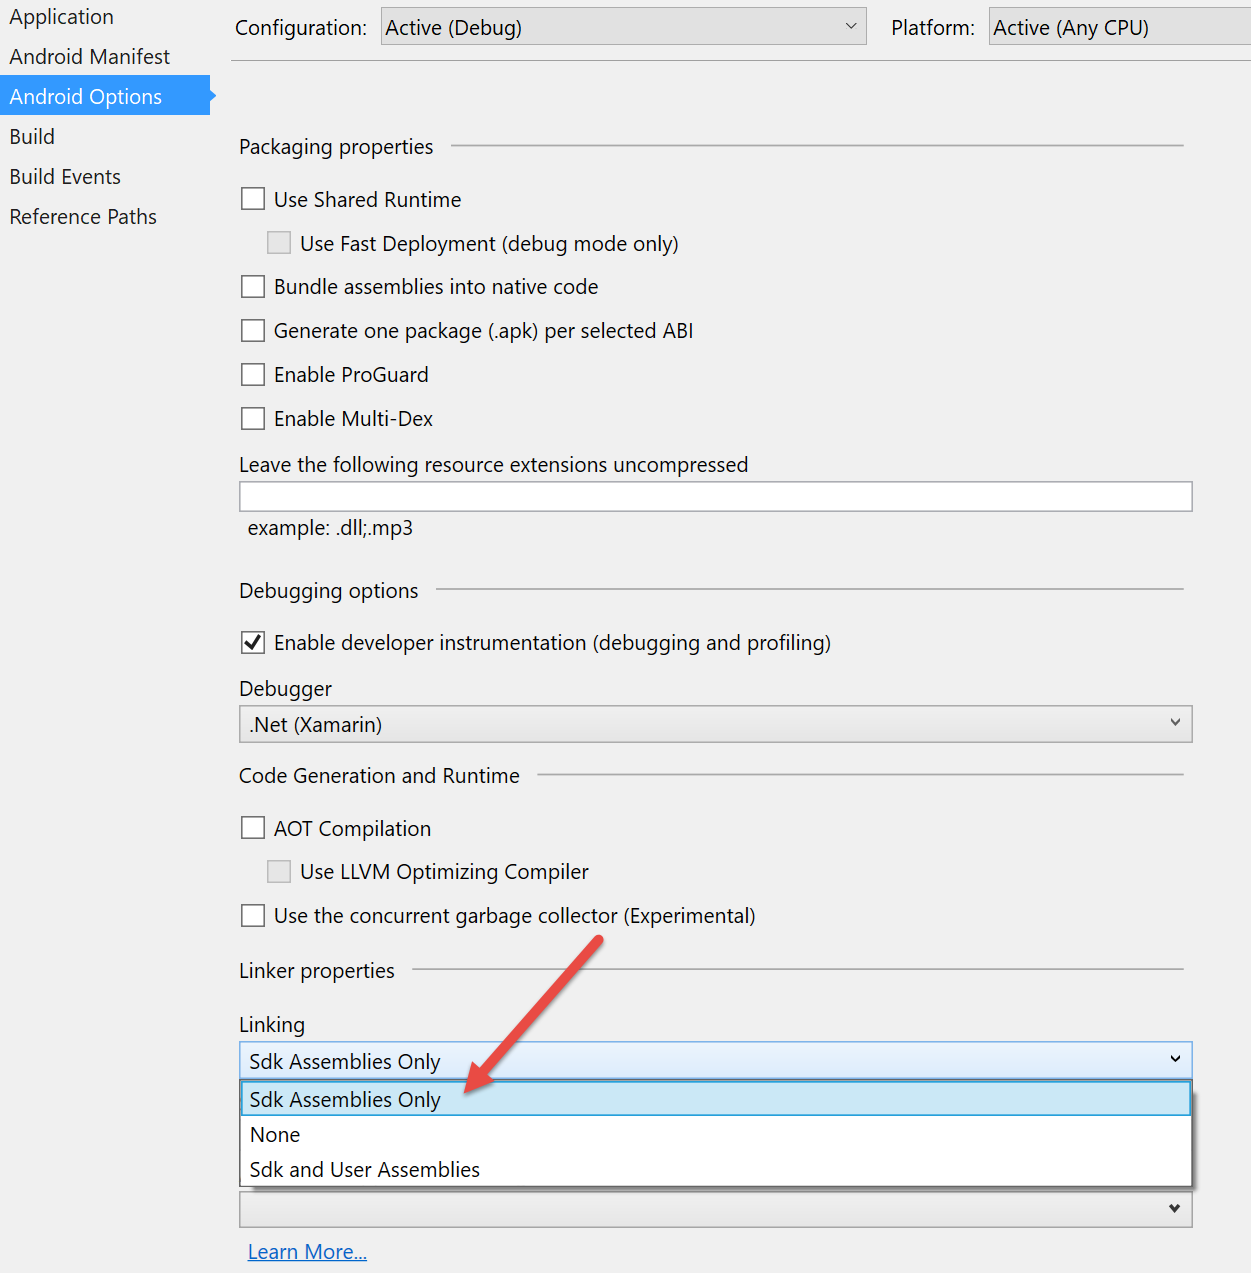Viewport: 1251px width, 1273px height.
Task: Enable the Use Shared Runtime checkbox
Action: [x=253, y=199]
